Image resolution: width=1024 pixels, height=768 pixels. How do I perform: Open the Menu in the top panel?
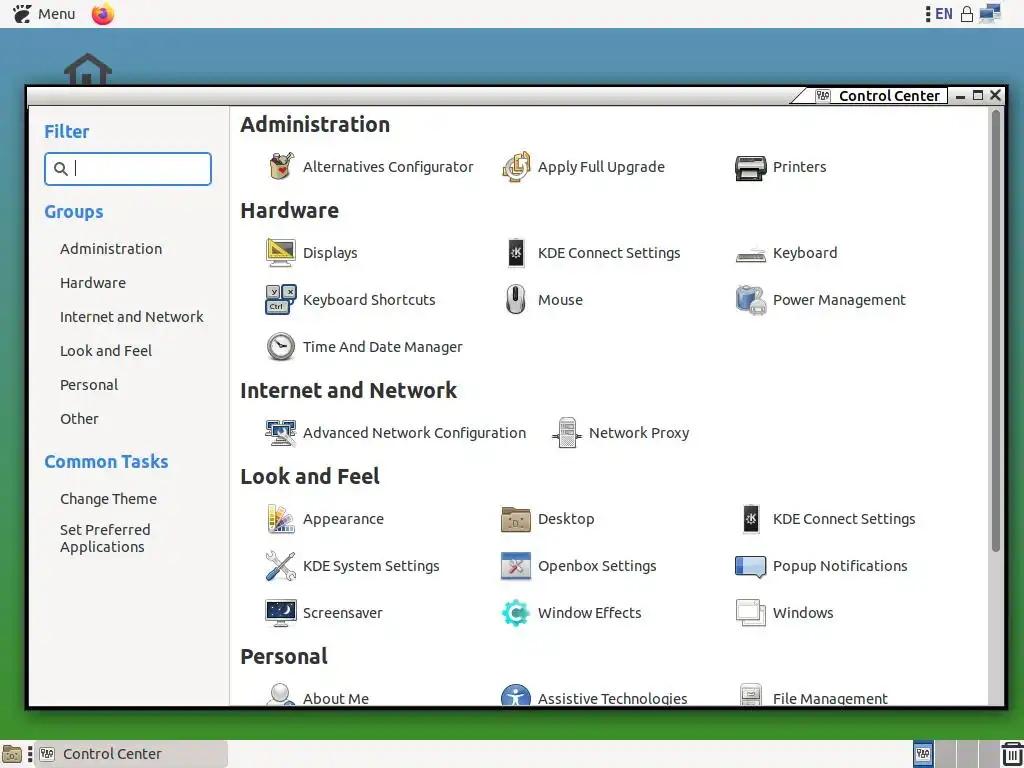pyautogui.click(x=44, y=14)
